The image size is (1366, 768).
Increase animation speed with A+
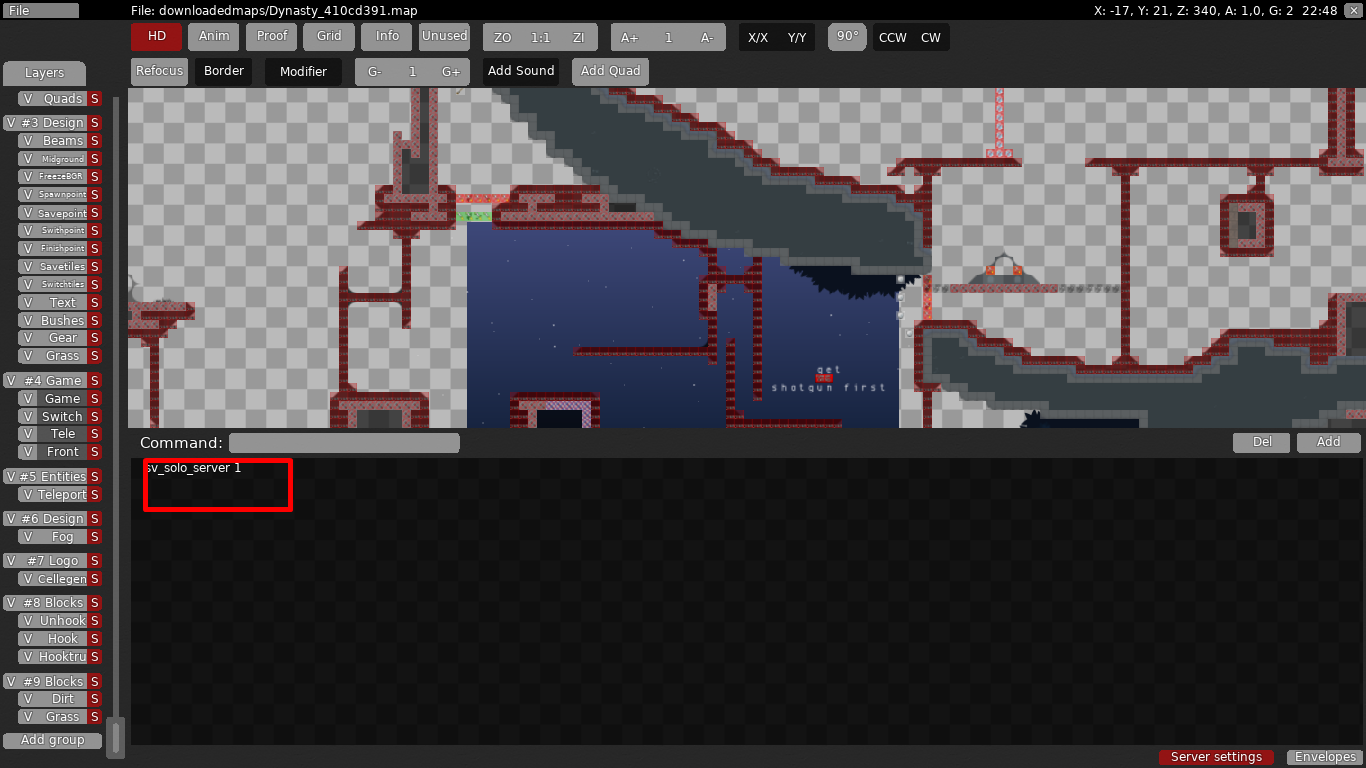pyautogui.click(x=629, y=38)
